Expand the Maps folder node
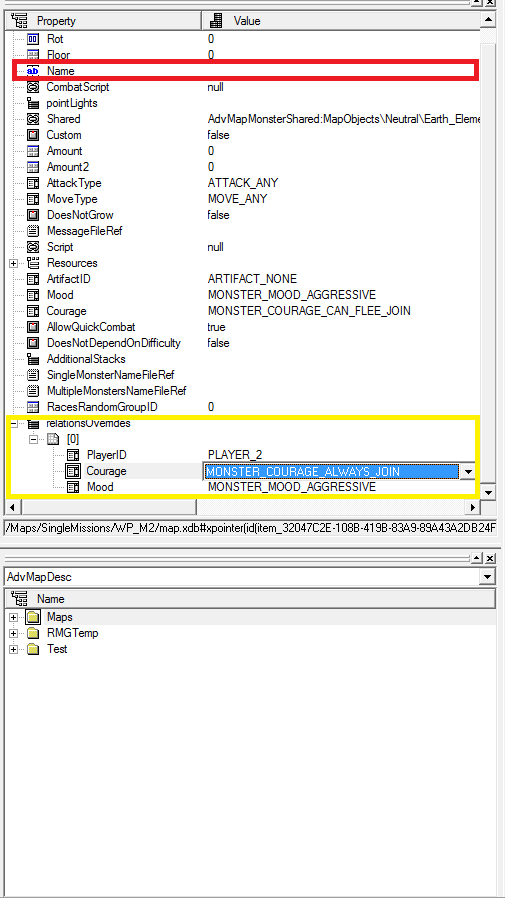505x899 pixels. 14,617
